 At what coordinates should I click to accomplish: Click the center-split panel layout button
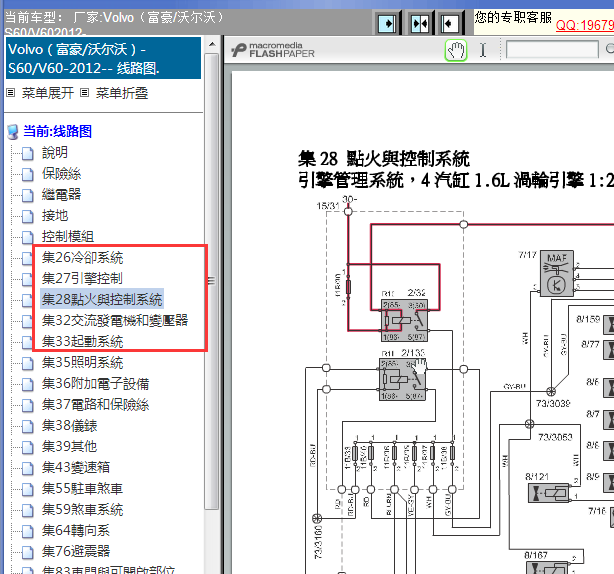[420, 24]
